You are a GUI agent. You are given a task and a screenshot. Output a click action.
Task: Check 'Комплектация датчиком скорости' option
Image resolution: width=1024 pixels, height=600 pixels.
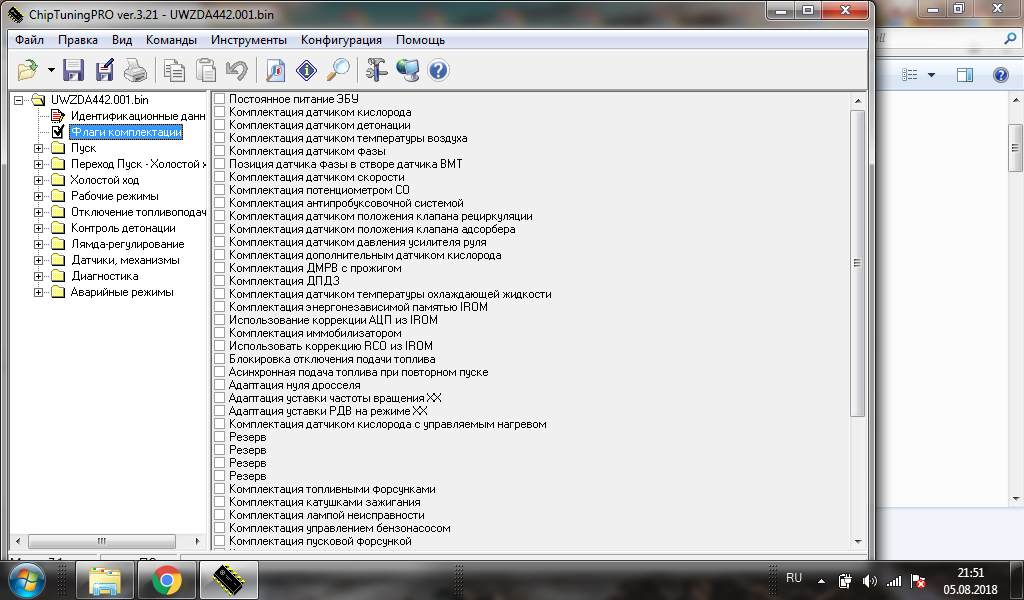220,177
